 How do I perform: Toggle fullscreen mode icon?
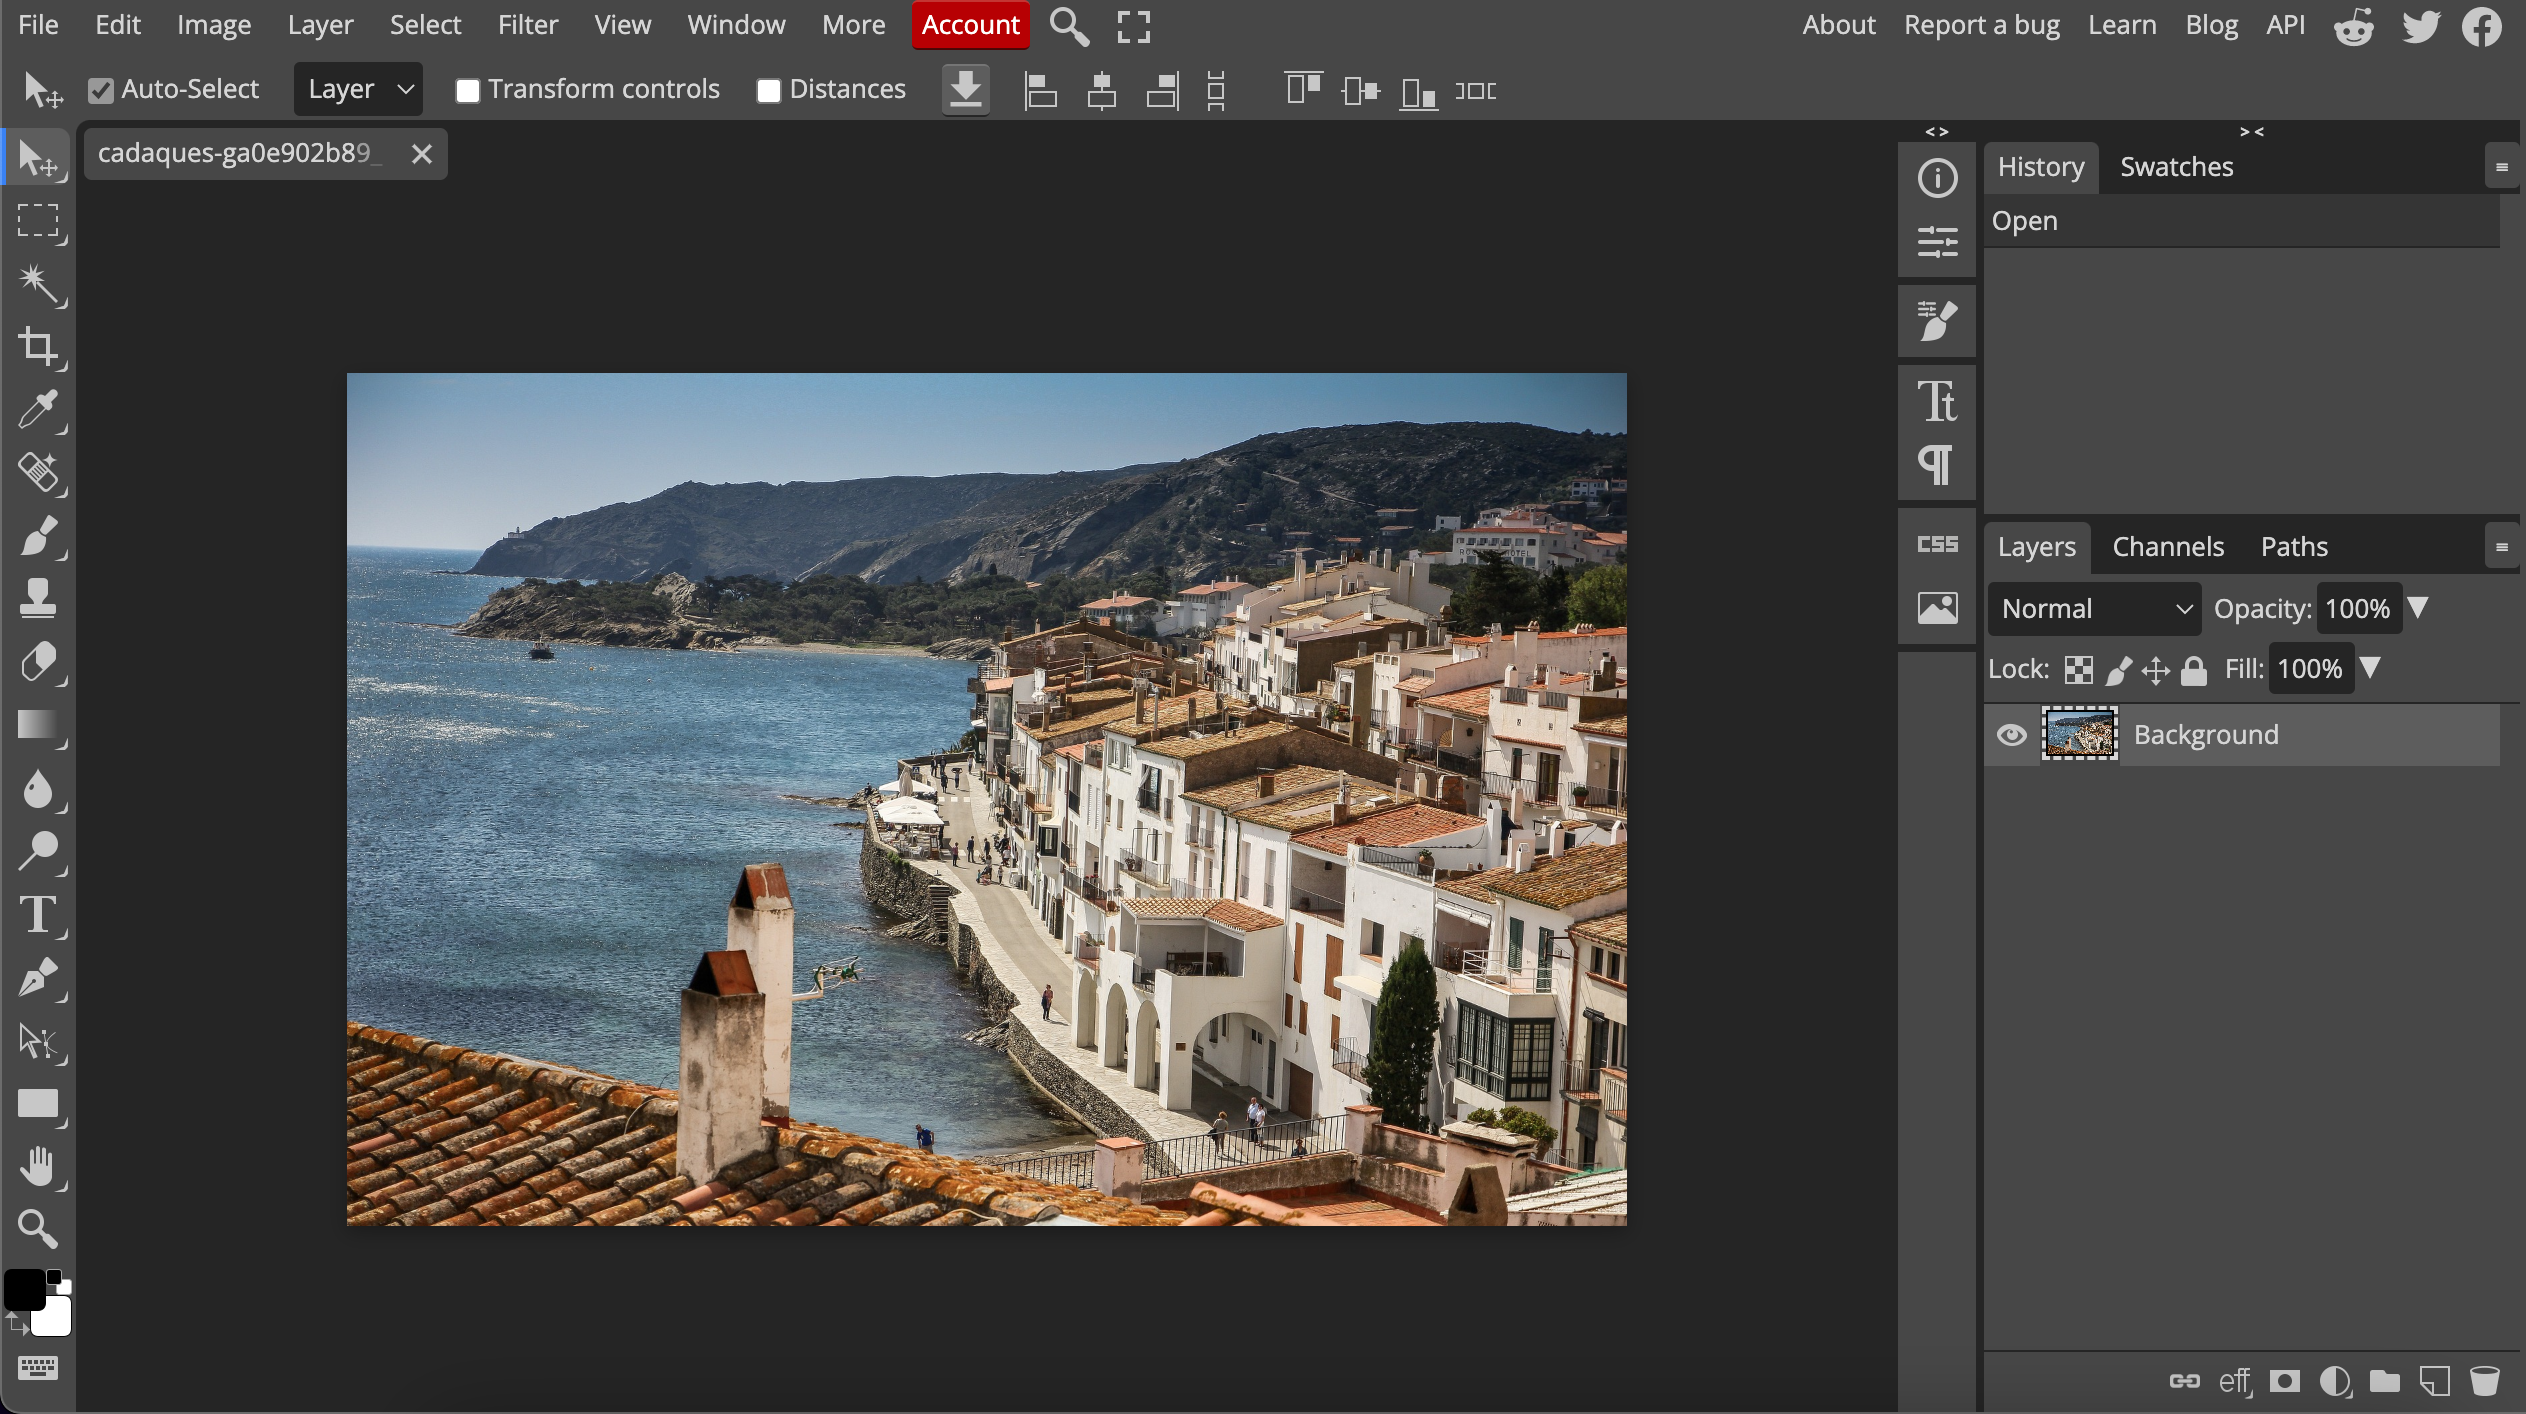pos(1133,27)
